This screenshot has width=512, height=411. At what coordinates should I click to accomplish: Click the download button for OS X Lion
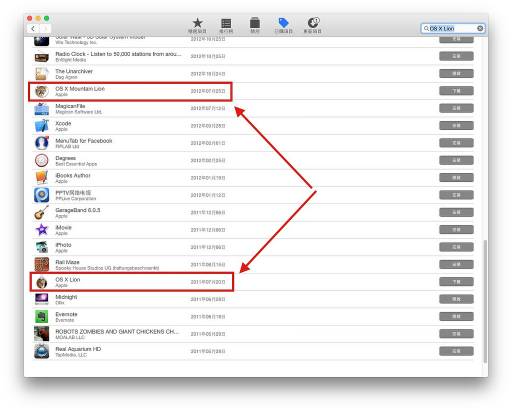[456, 282]
